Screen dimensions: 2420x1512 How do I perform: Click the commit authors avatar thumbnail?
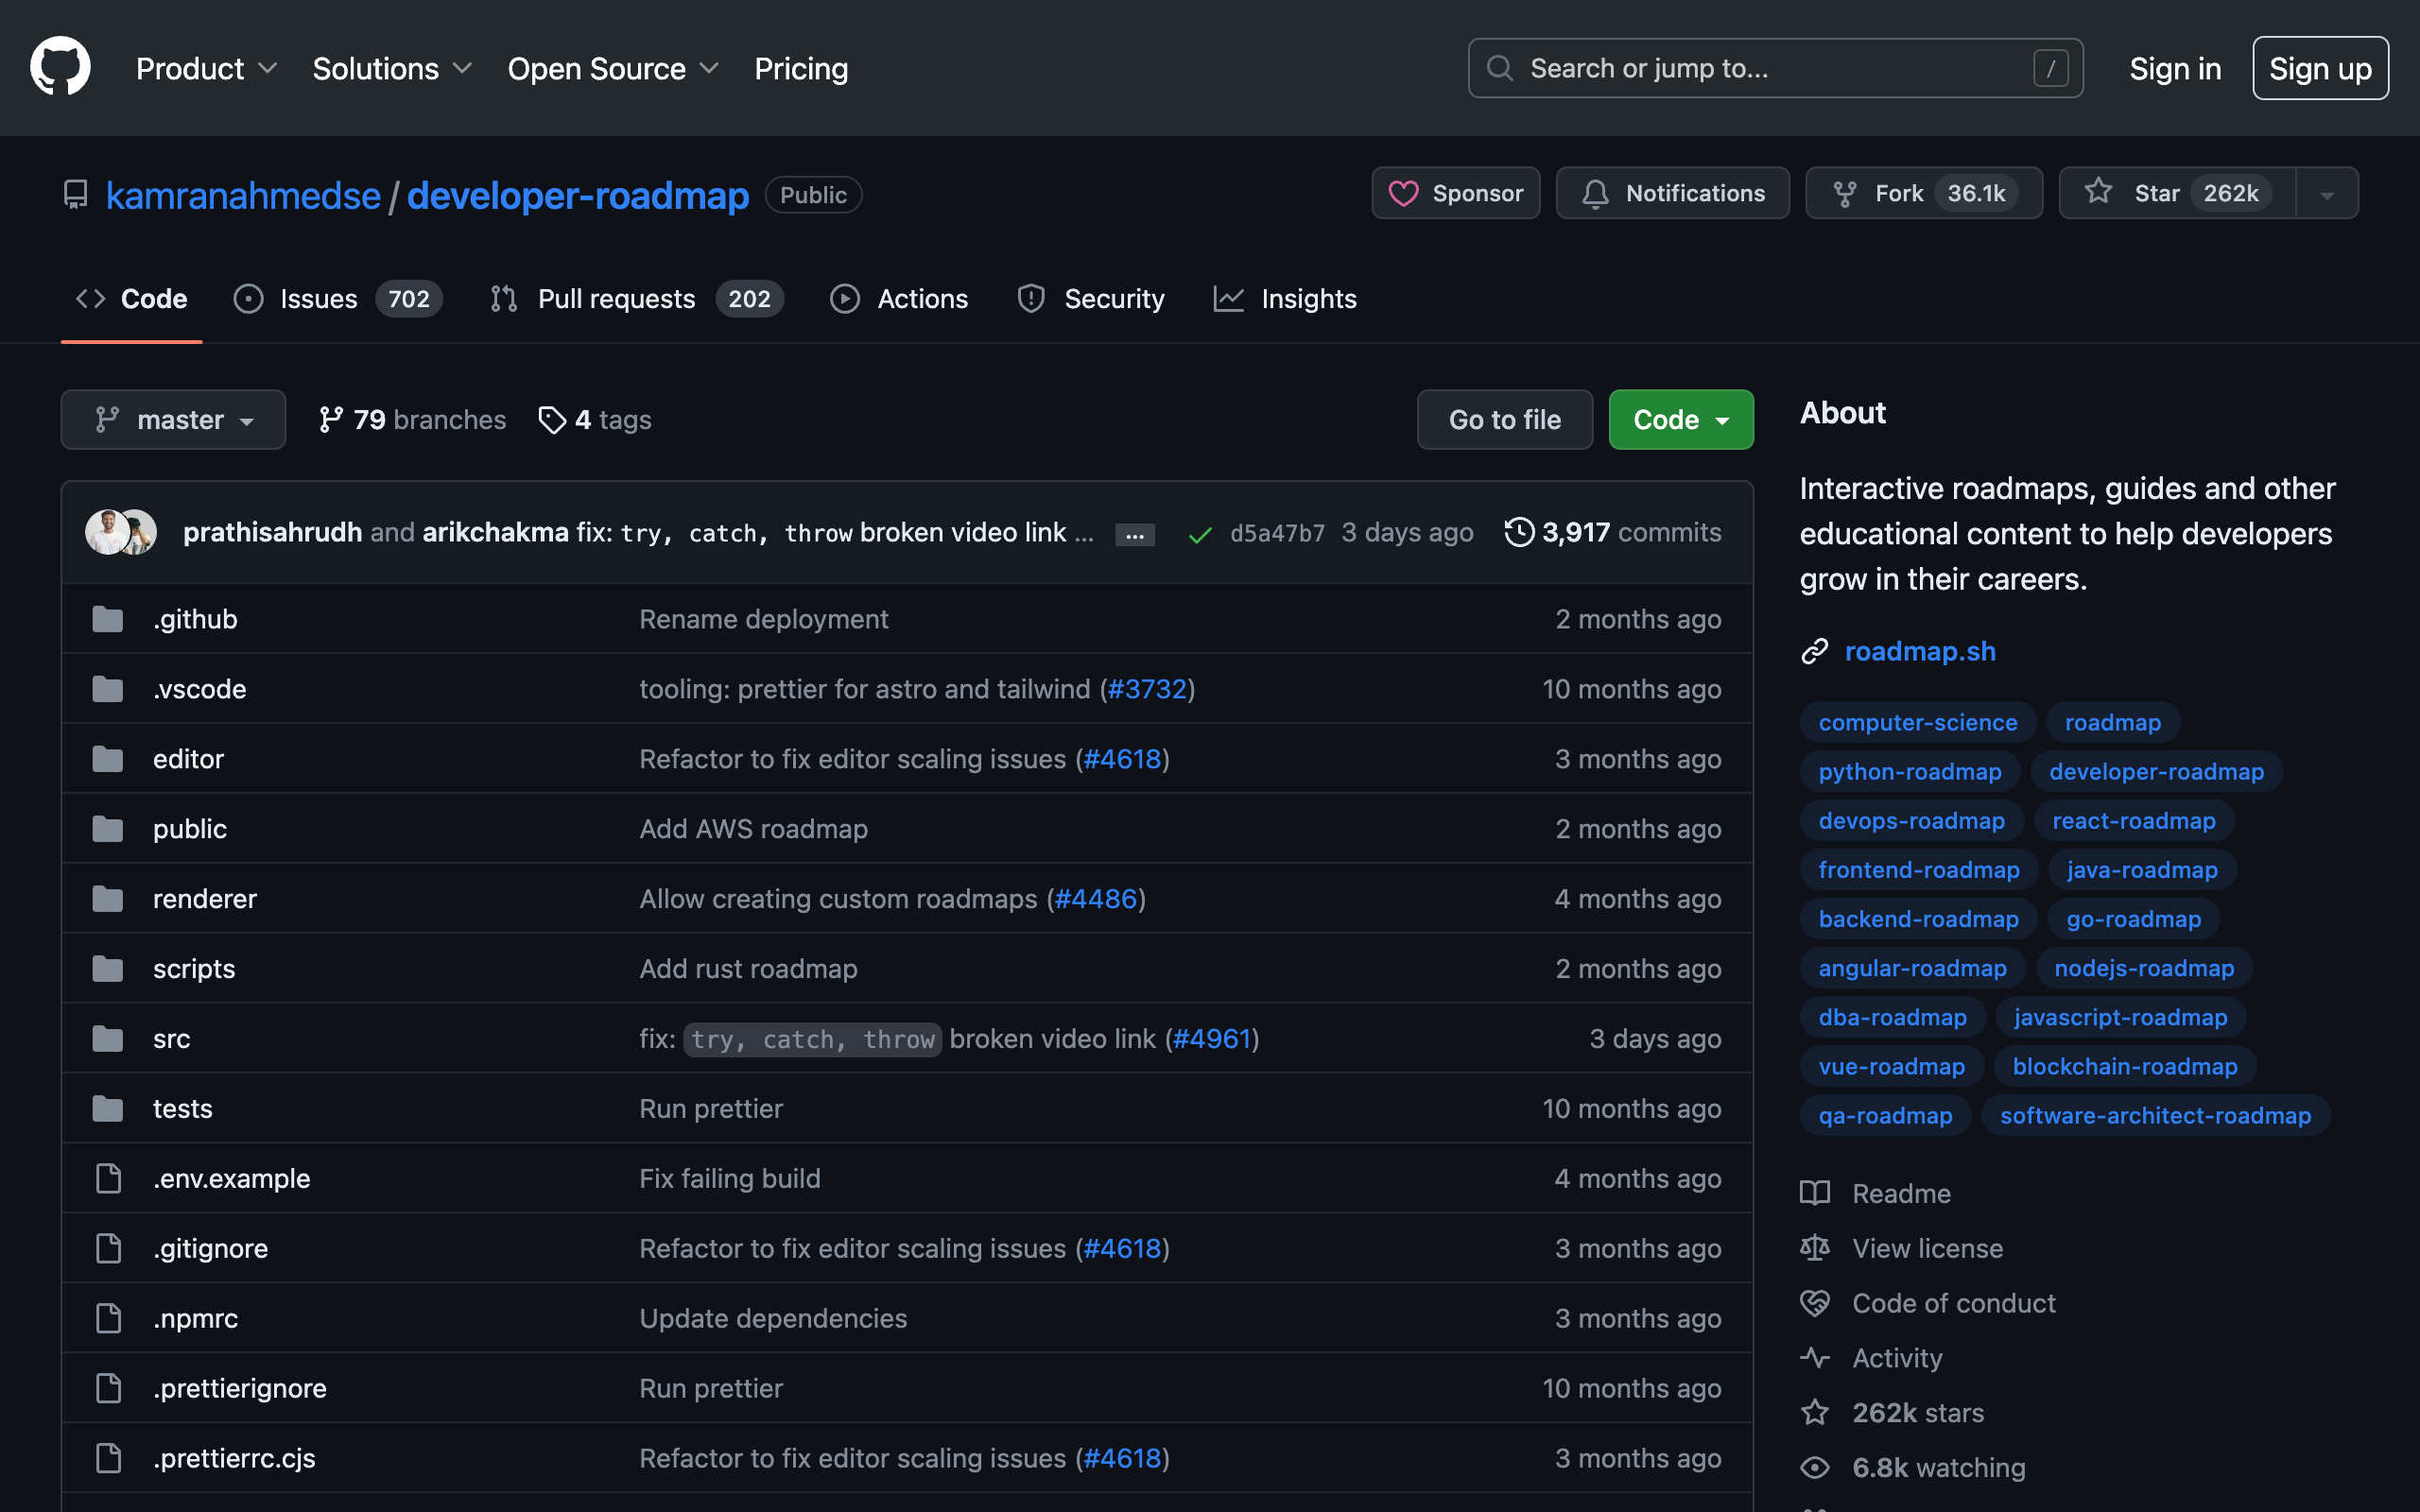click(x=121, y=532)
